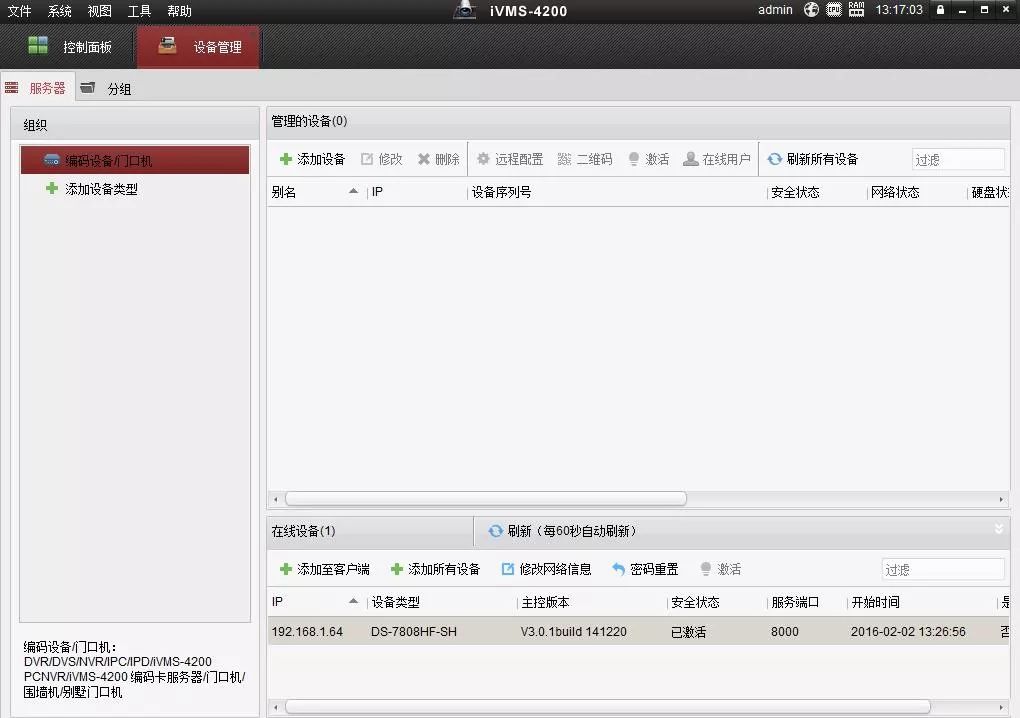The height and width of the screenshot is (718, 1020).
Task: Click the 在线用户 user icon
Action: tap(690, 159)
